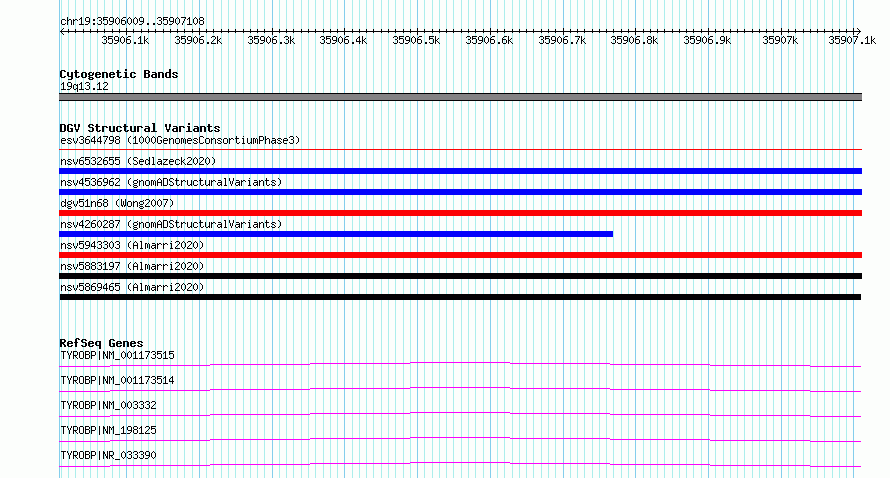Select transcript TYROBP|NR_033390
890x478 pixels.
108,455
